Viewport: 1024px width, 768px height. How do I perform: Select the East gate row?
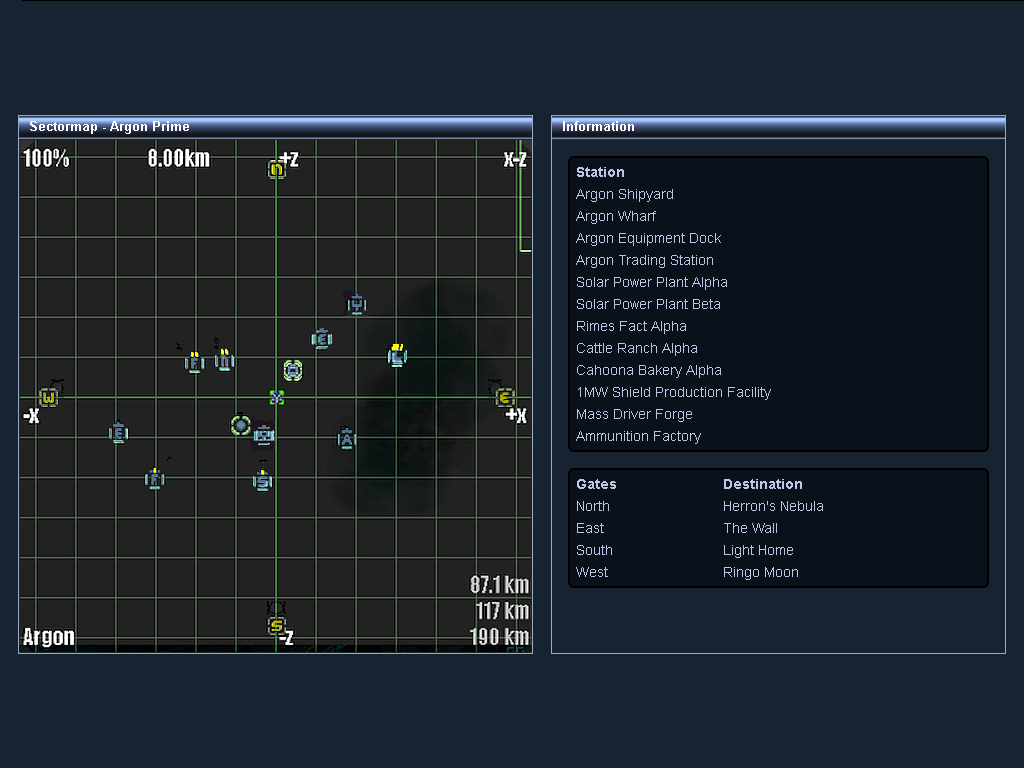[778, 528]
